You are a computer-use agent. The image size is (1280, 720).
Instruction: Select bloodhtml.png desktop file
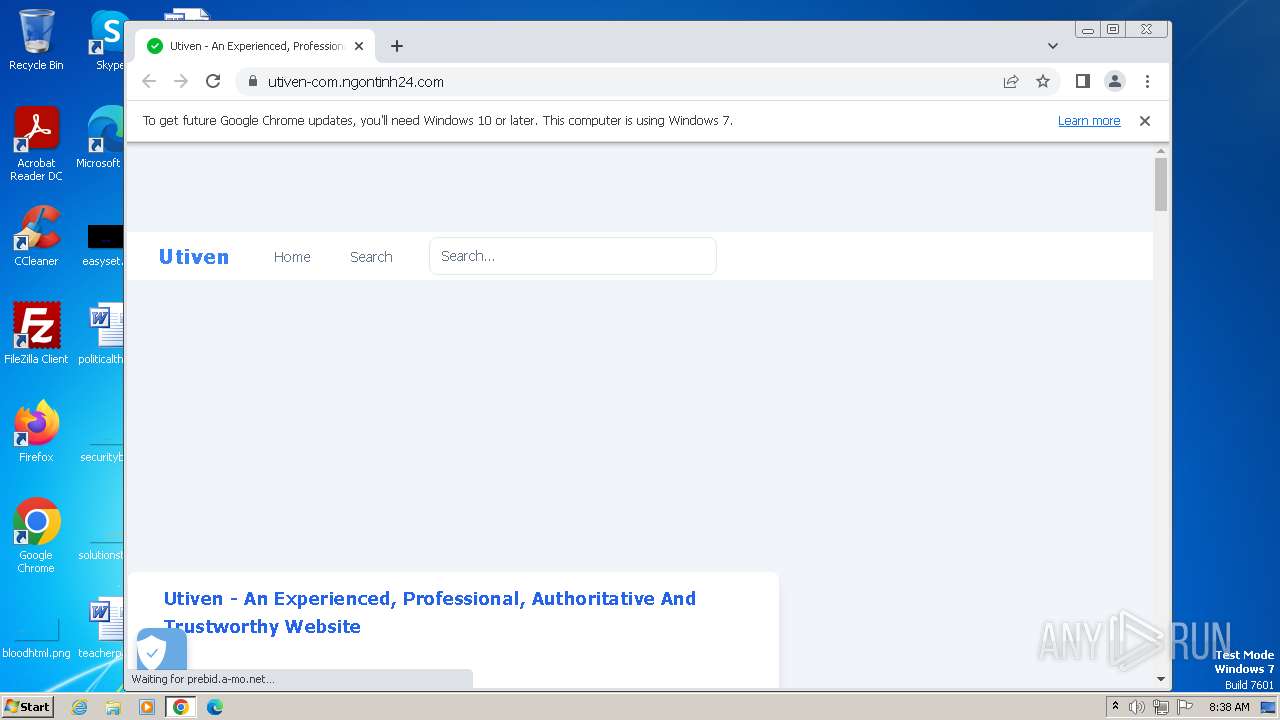[x=36, y=636]
